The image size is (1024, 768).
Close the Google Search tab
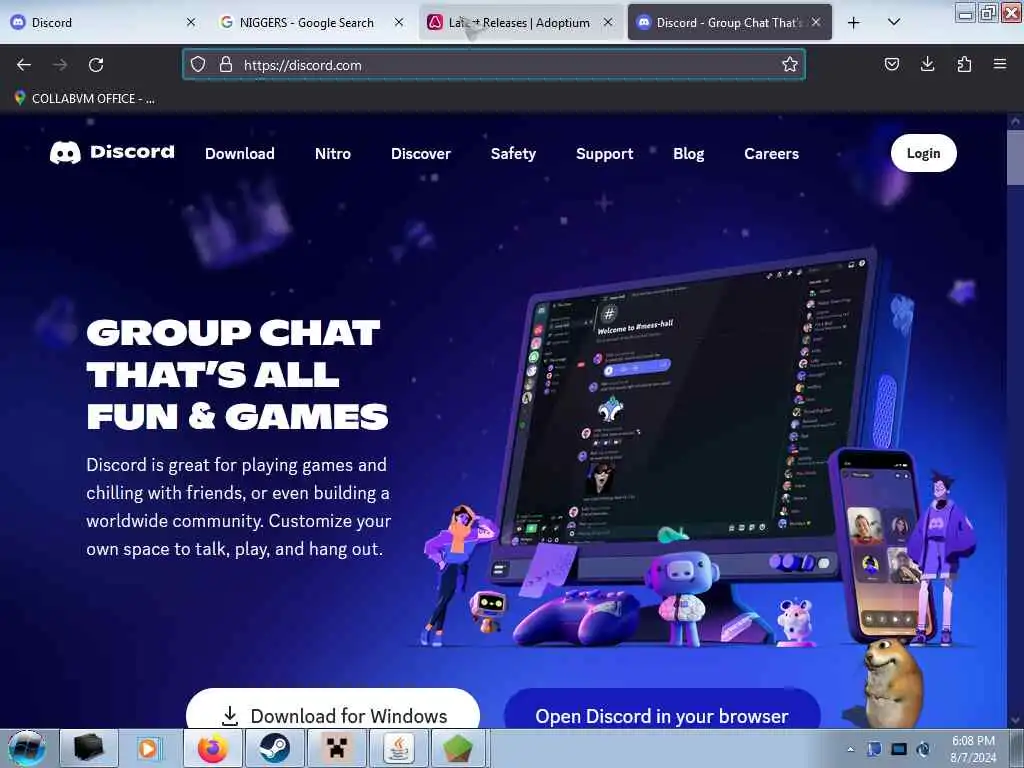click(399, 22)
